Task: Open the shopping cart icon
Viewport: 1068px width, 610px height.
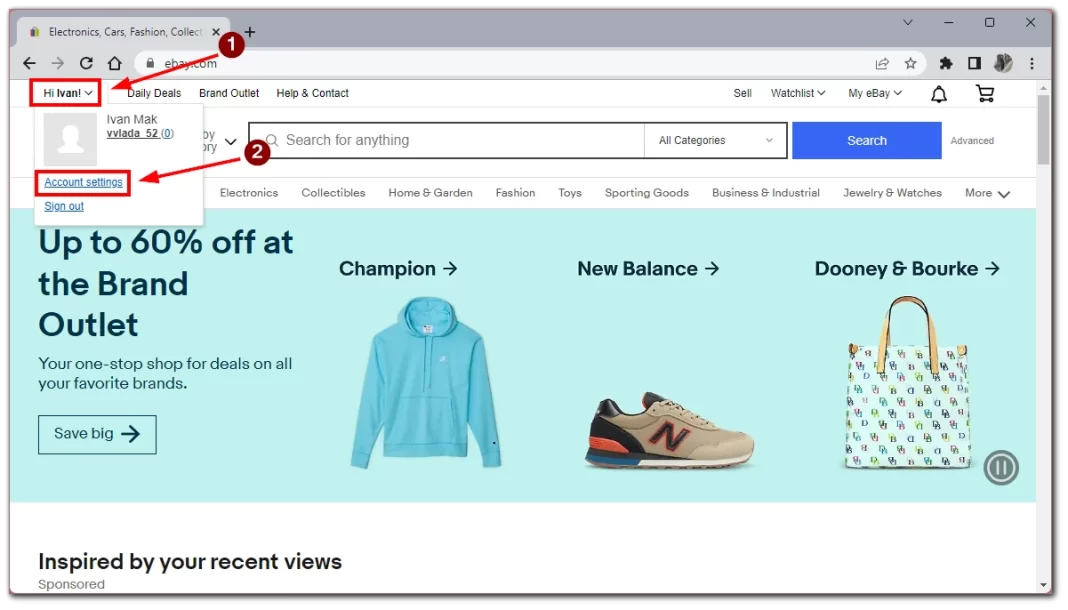Action: tap(985, 94)
